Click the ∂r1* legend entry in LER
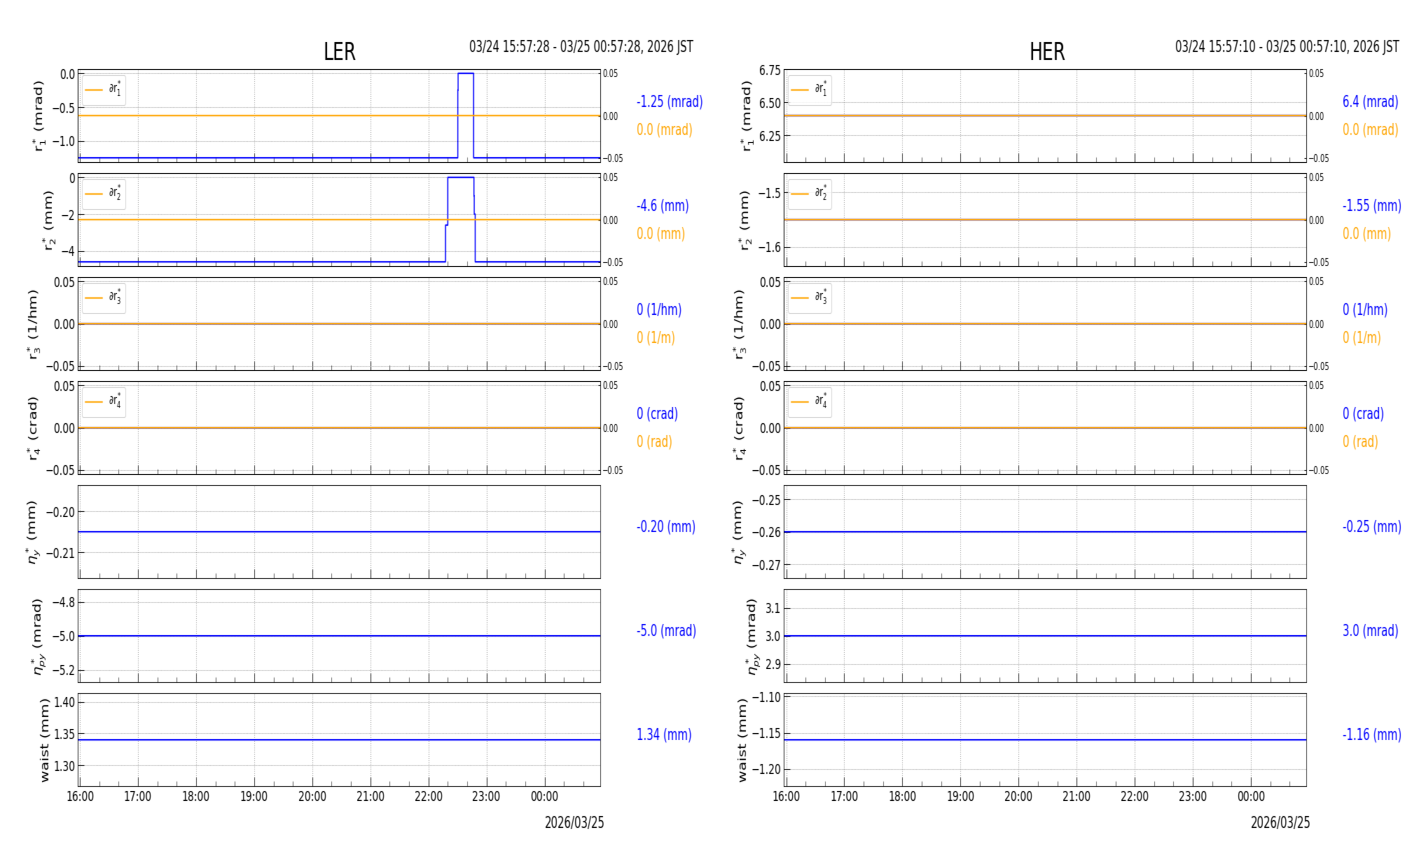1412x864 pixels. pos(104,90)
